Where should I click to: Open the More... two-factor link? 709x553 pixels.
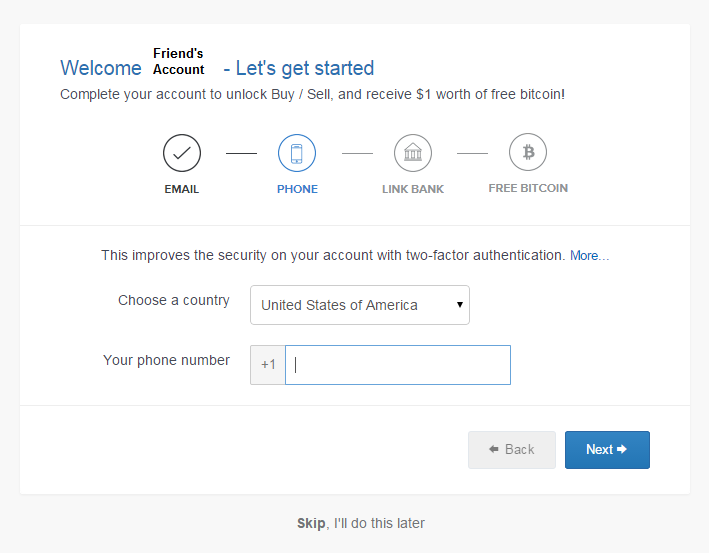[590, 255]
